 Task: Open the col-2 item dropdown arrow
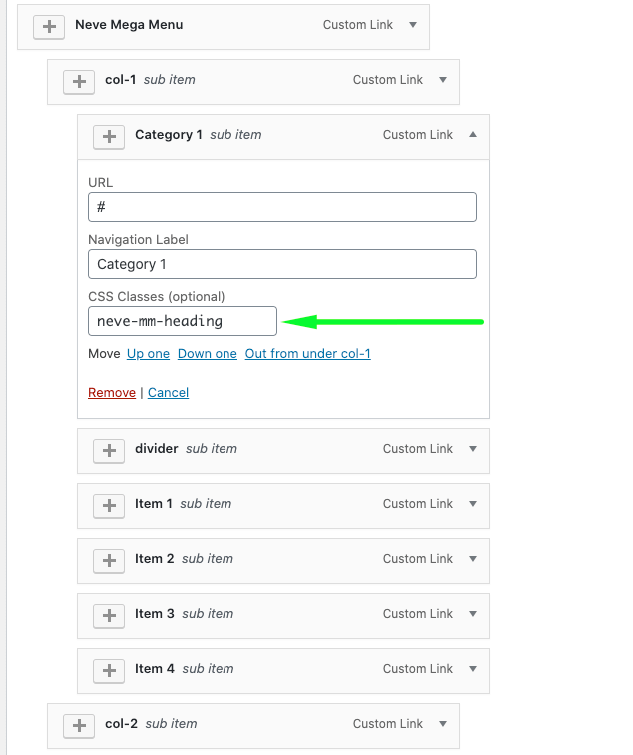pyautogui.click(x=443, y=724)
